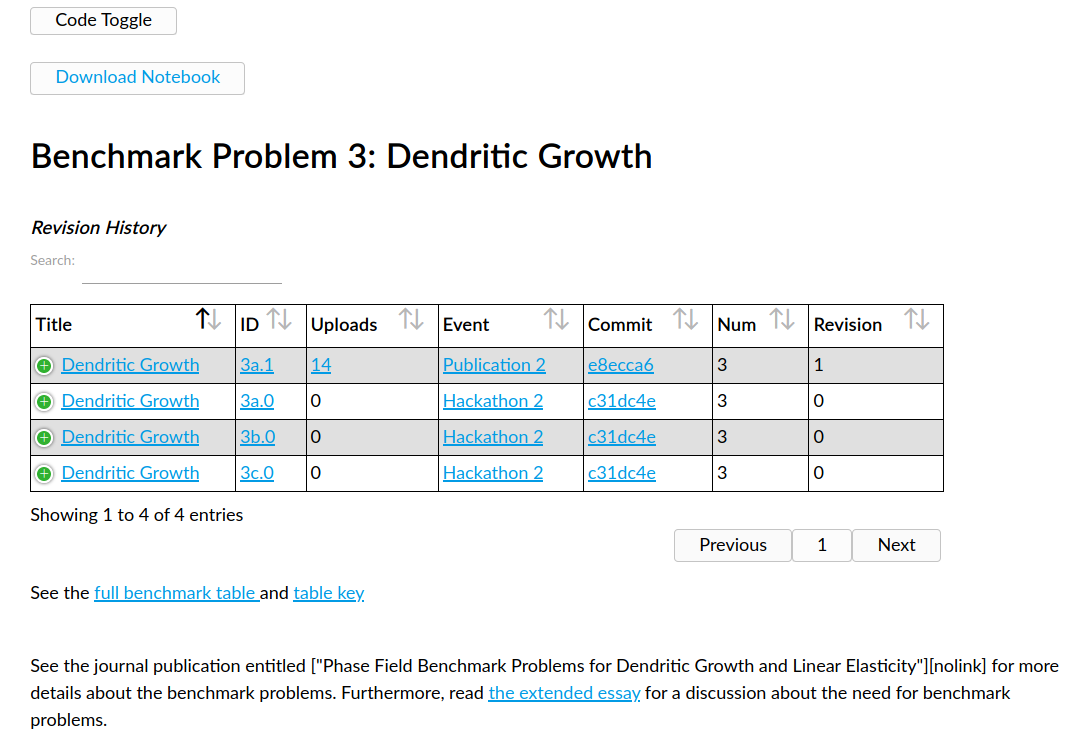Open Hackathon 2 link in row 3b.0
The height and width of the screenshot is (735, 1076).
point(493,437)
